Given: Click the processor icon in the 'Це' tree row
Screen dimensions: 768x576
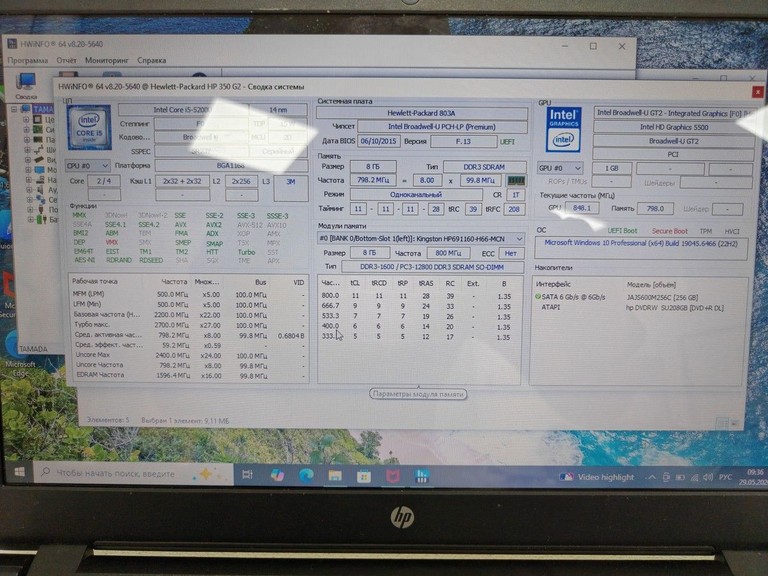Looking at the screenshot, I should [x=38, y=120].
